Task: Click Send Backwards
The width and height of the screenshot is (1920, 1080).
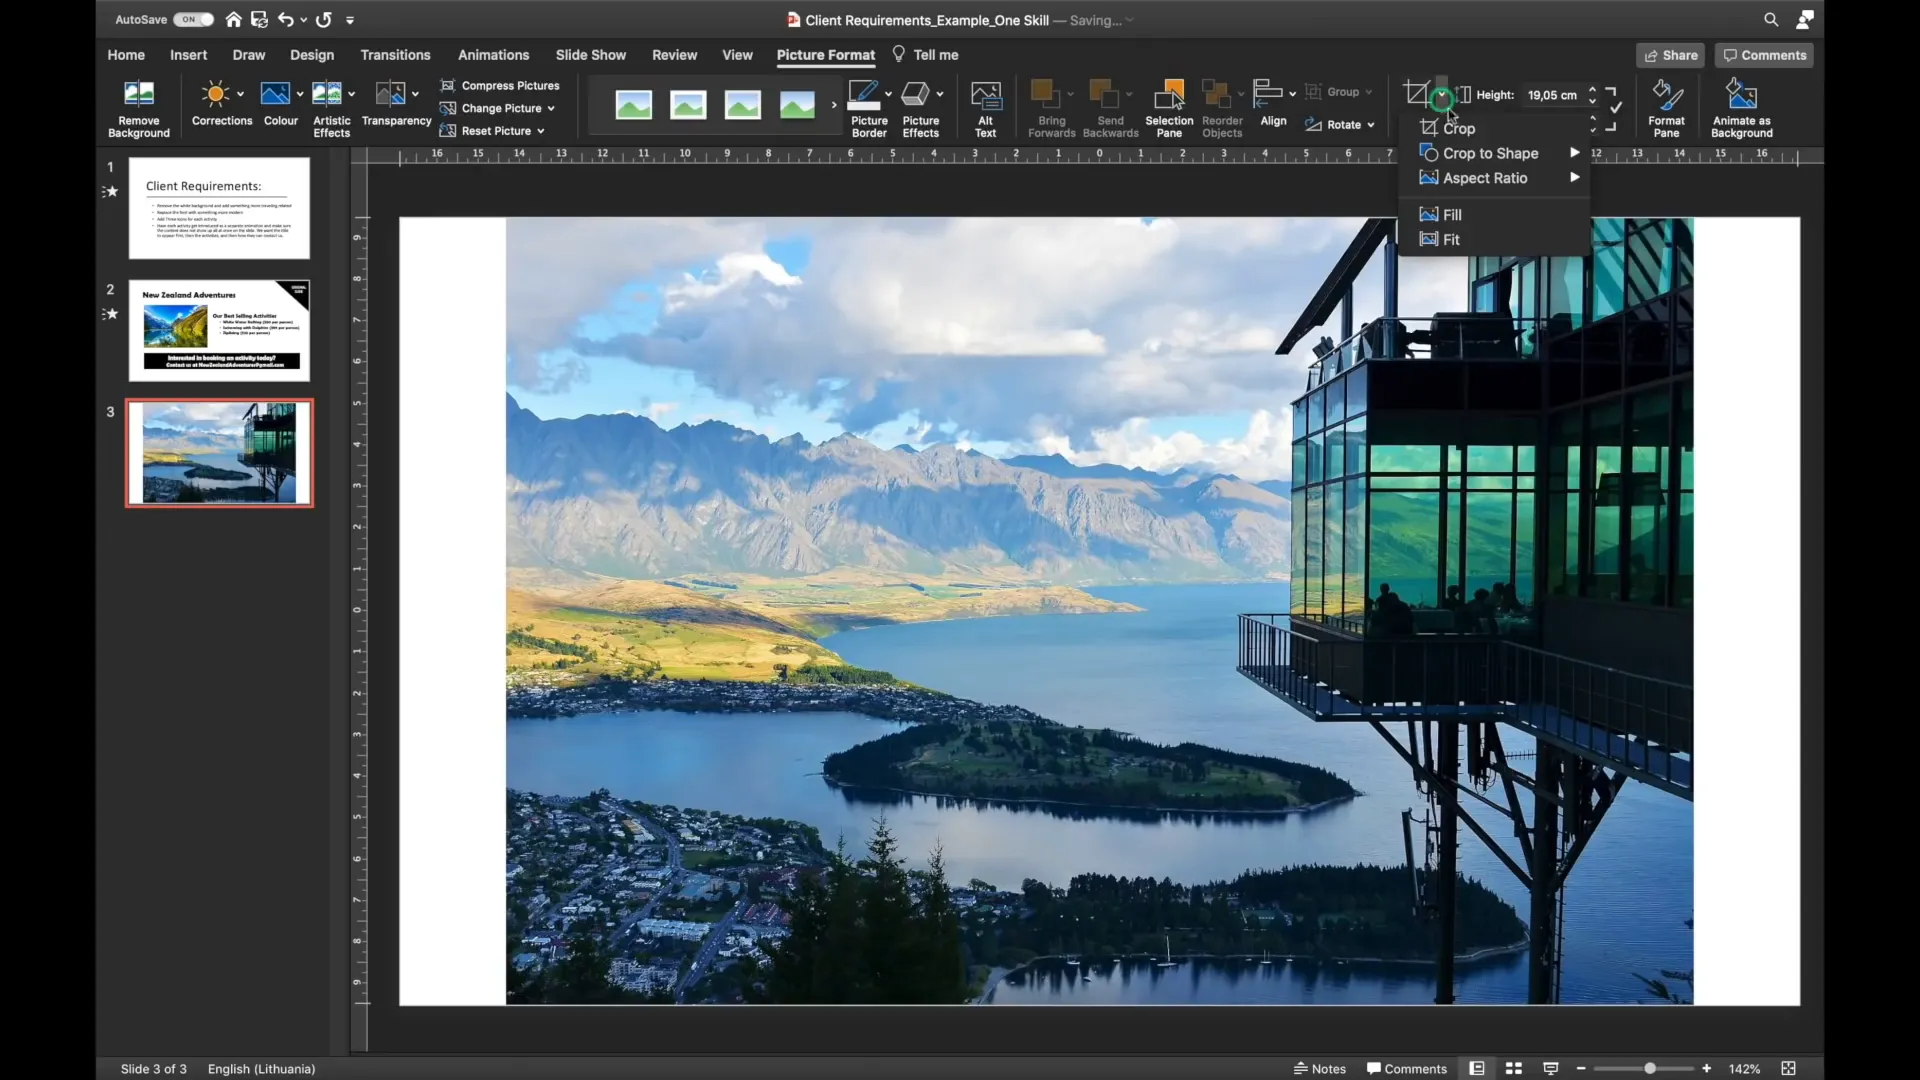Action: 1111,107
